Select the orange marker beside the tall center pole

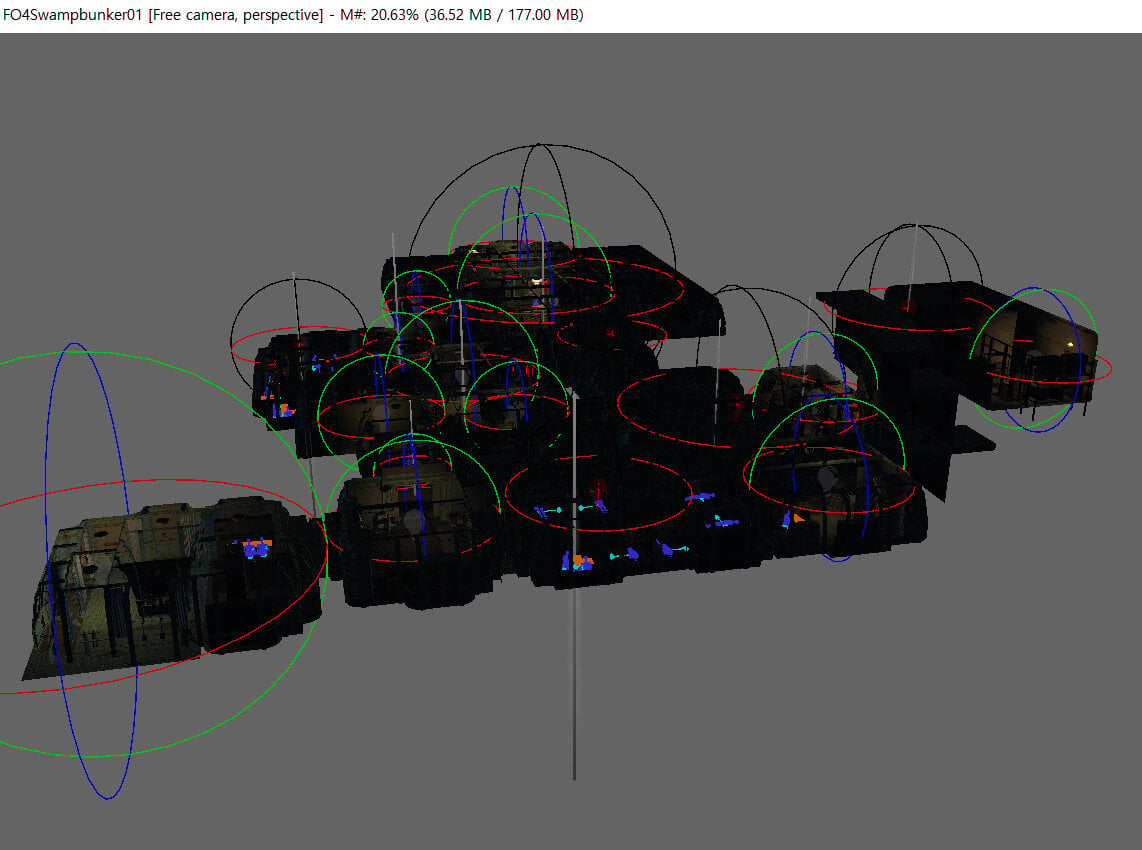580,562
